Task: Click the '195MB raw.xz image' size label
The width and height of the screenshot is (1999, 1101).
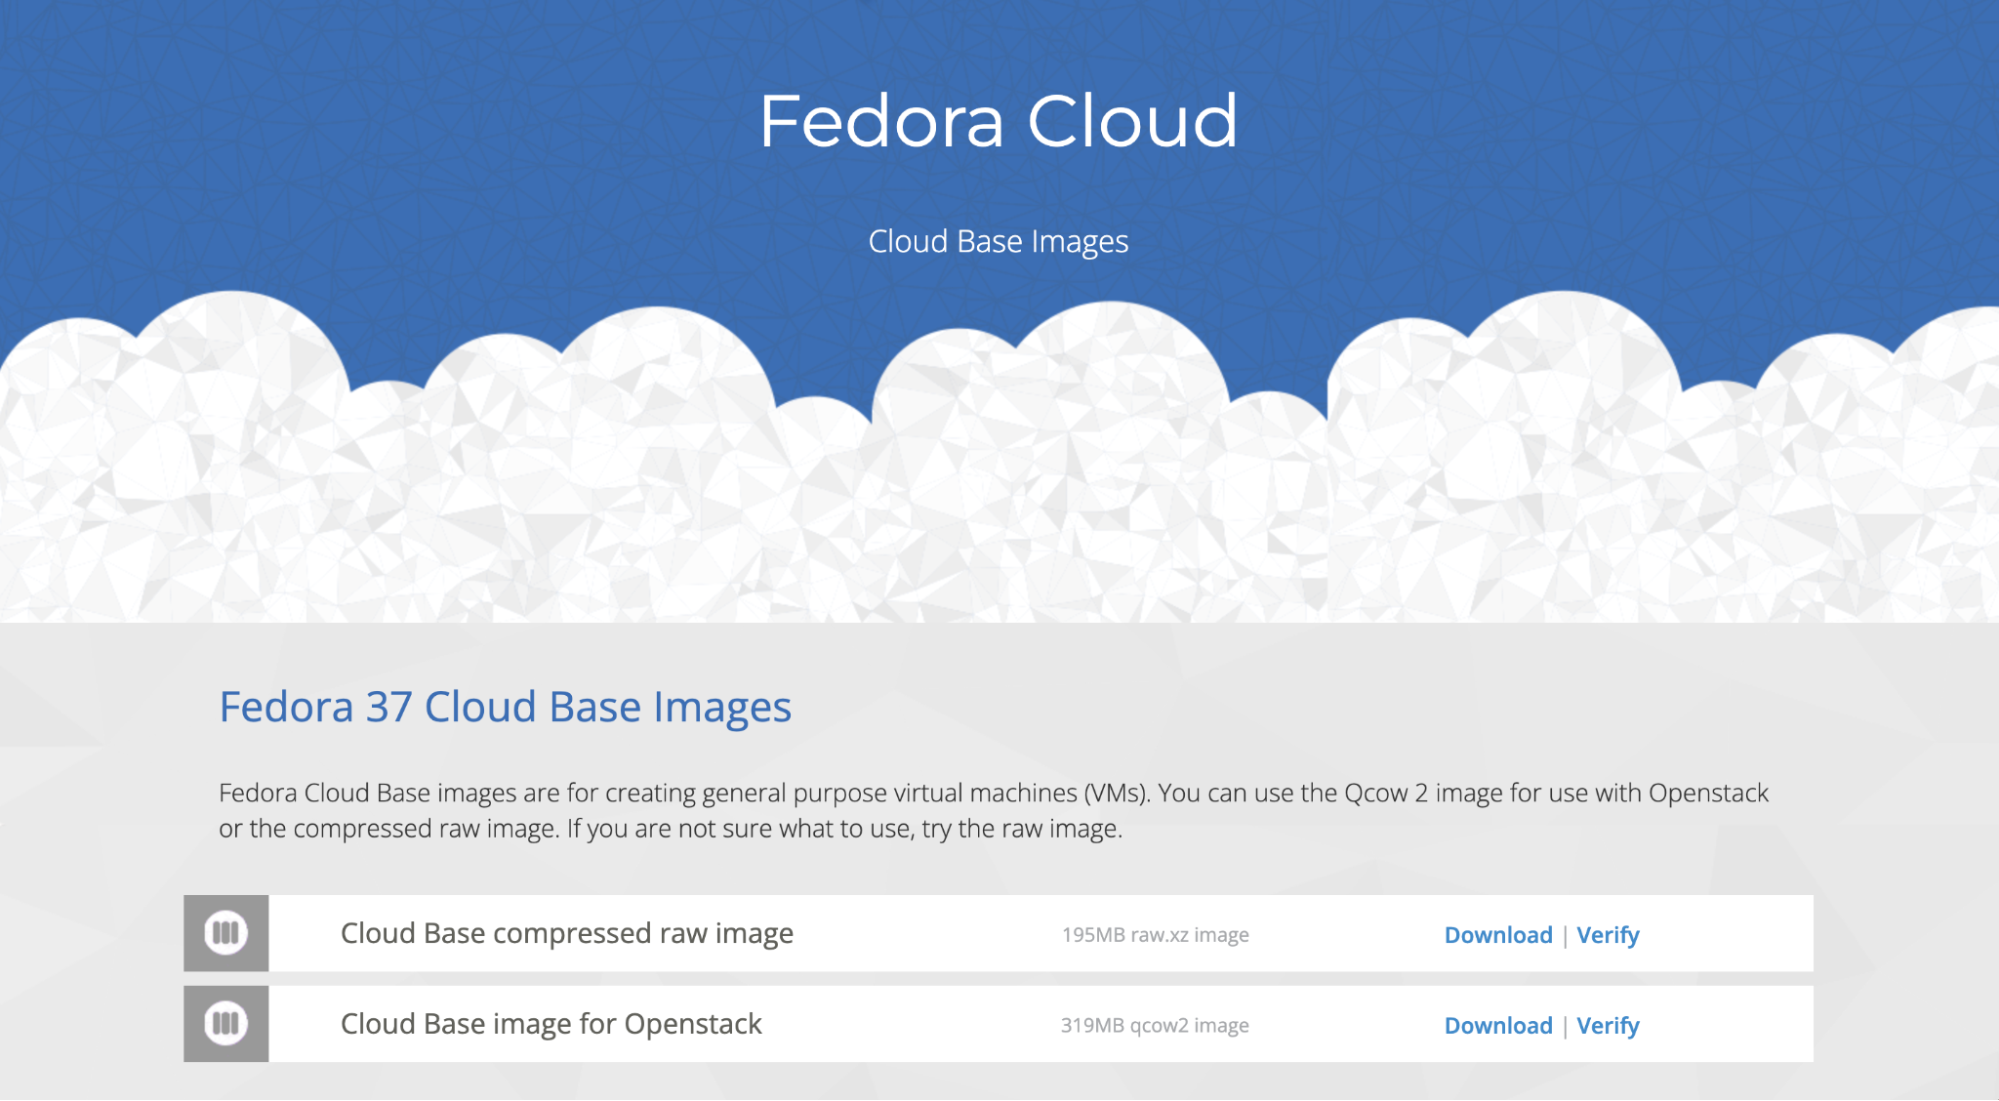Action: click(1154, 935)
